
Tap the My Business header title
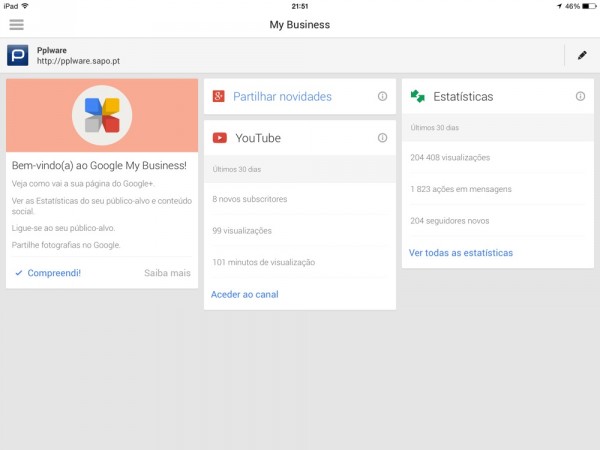coord(300,24)
